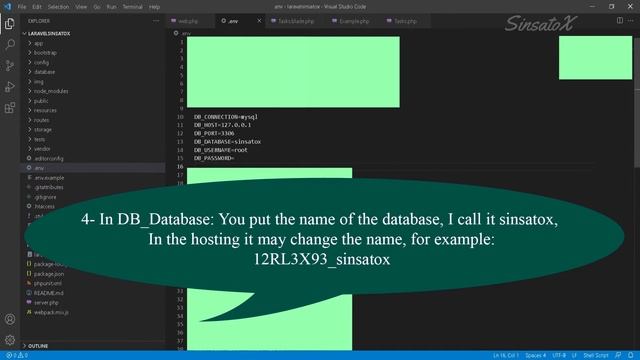Image resolution: width=640 pixels, height=360 pixels.
Task: Open the Run menu
Action: point(111,7)
